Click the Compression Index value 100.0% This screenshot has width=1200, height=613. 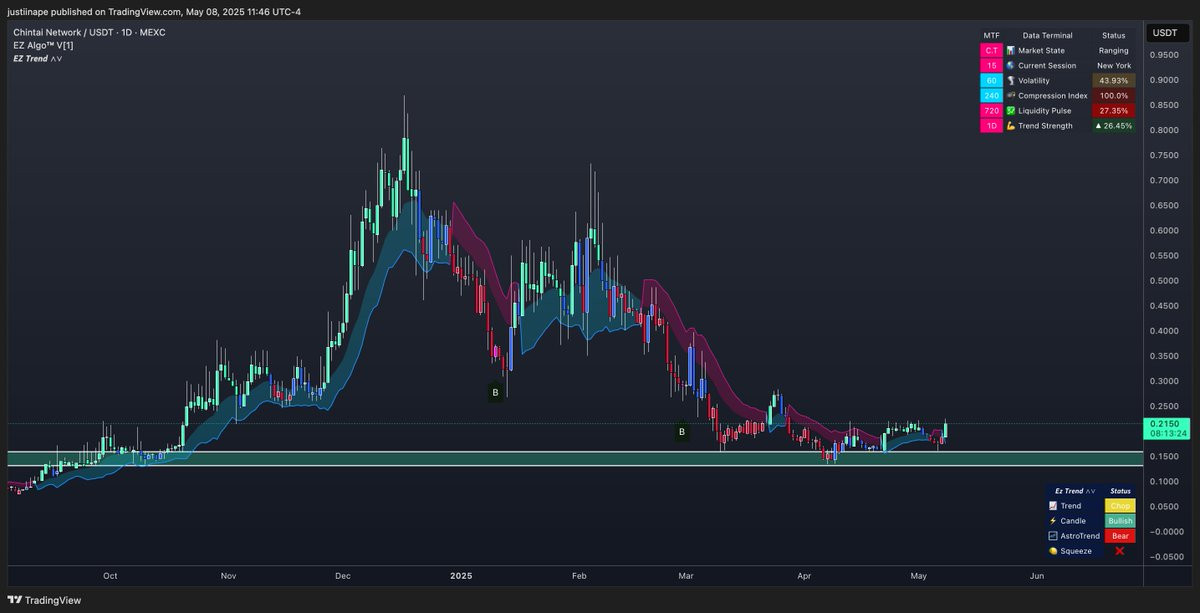coord(1113,95)
